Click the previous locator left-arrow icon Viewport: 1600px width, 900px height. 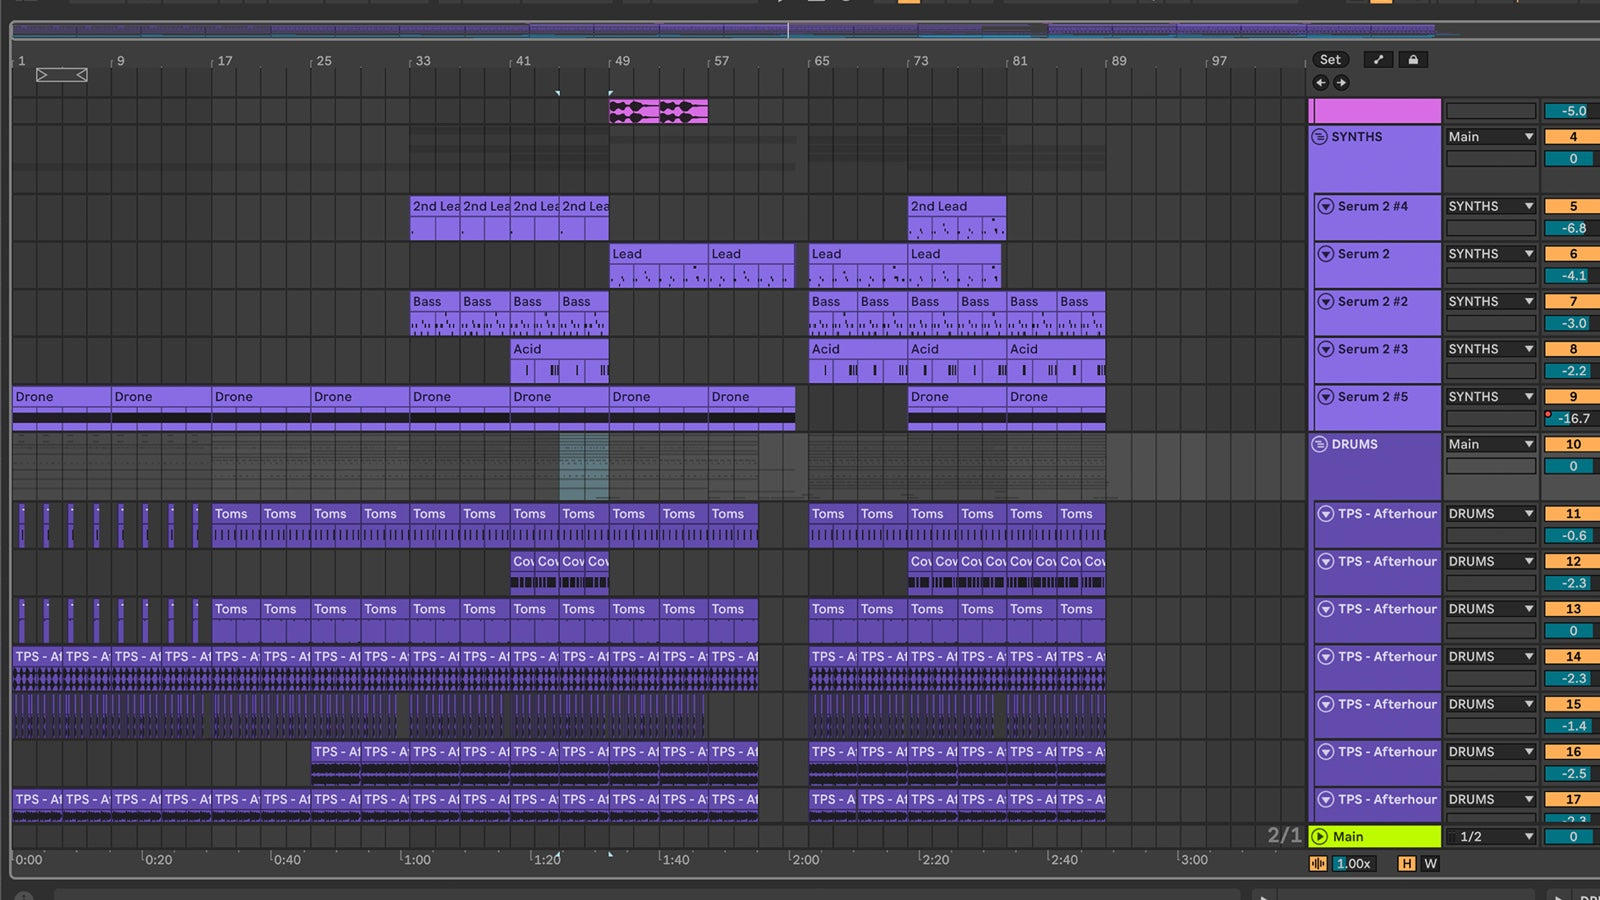[x=1320, y=83]
